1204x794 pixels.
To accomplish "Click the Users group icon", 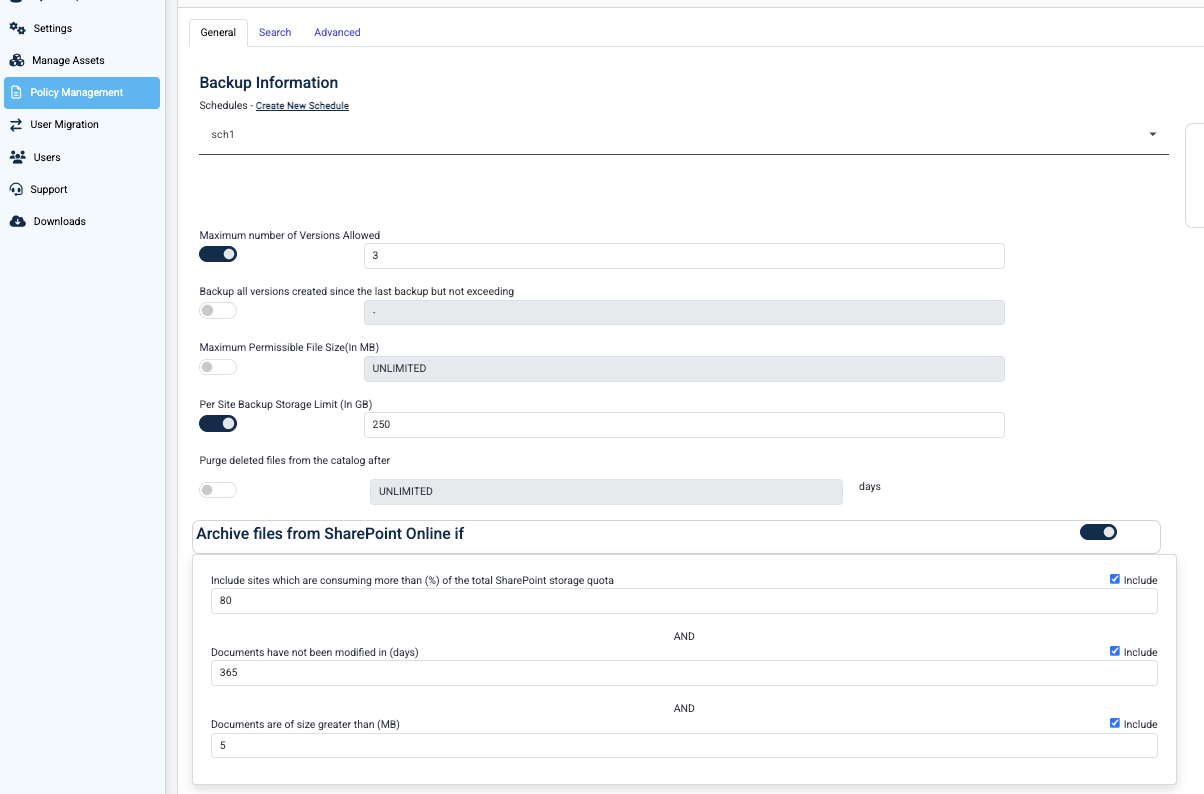I will (17, 157).
